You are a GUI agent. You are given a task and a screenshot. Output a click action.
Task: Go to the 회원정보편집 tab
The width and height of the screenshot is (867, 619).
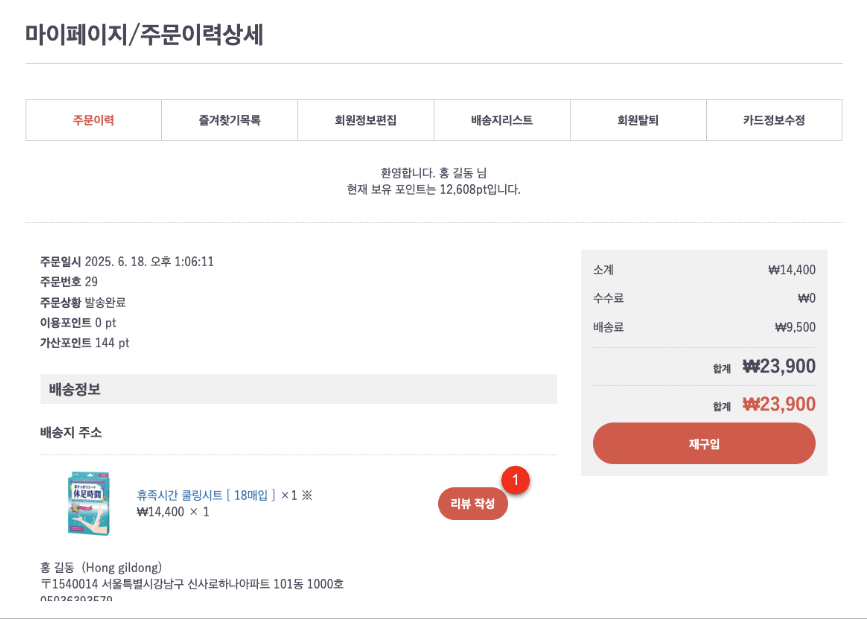tap(365, 120)
